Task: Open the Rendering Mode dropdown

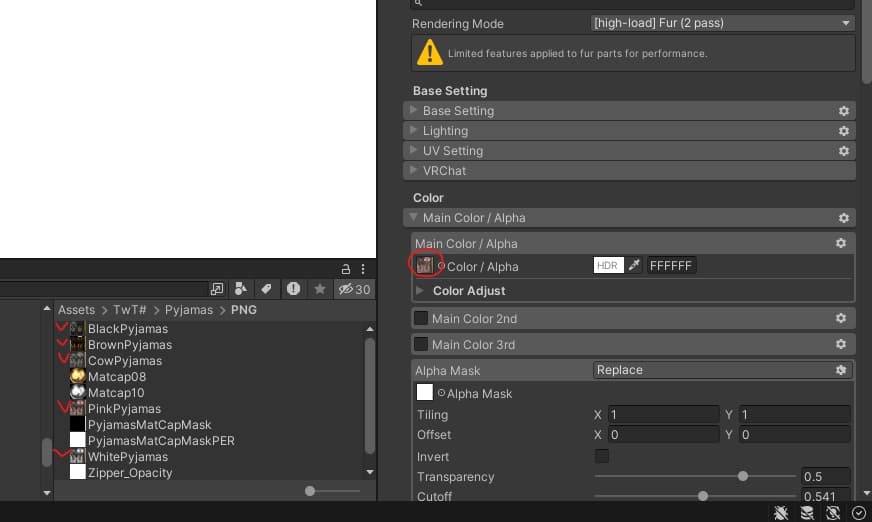Action: coord(722,23)
